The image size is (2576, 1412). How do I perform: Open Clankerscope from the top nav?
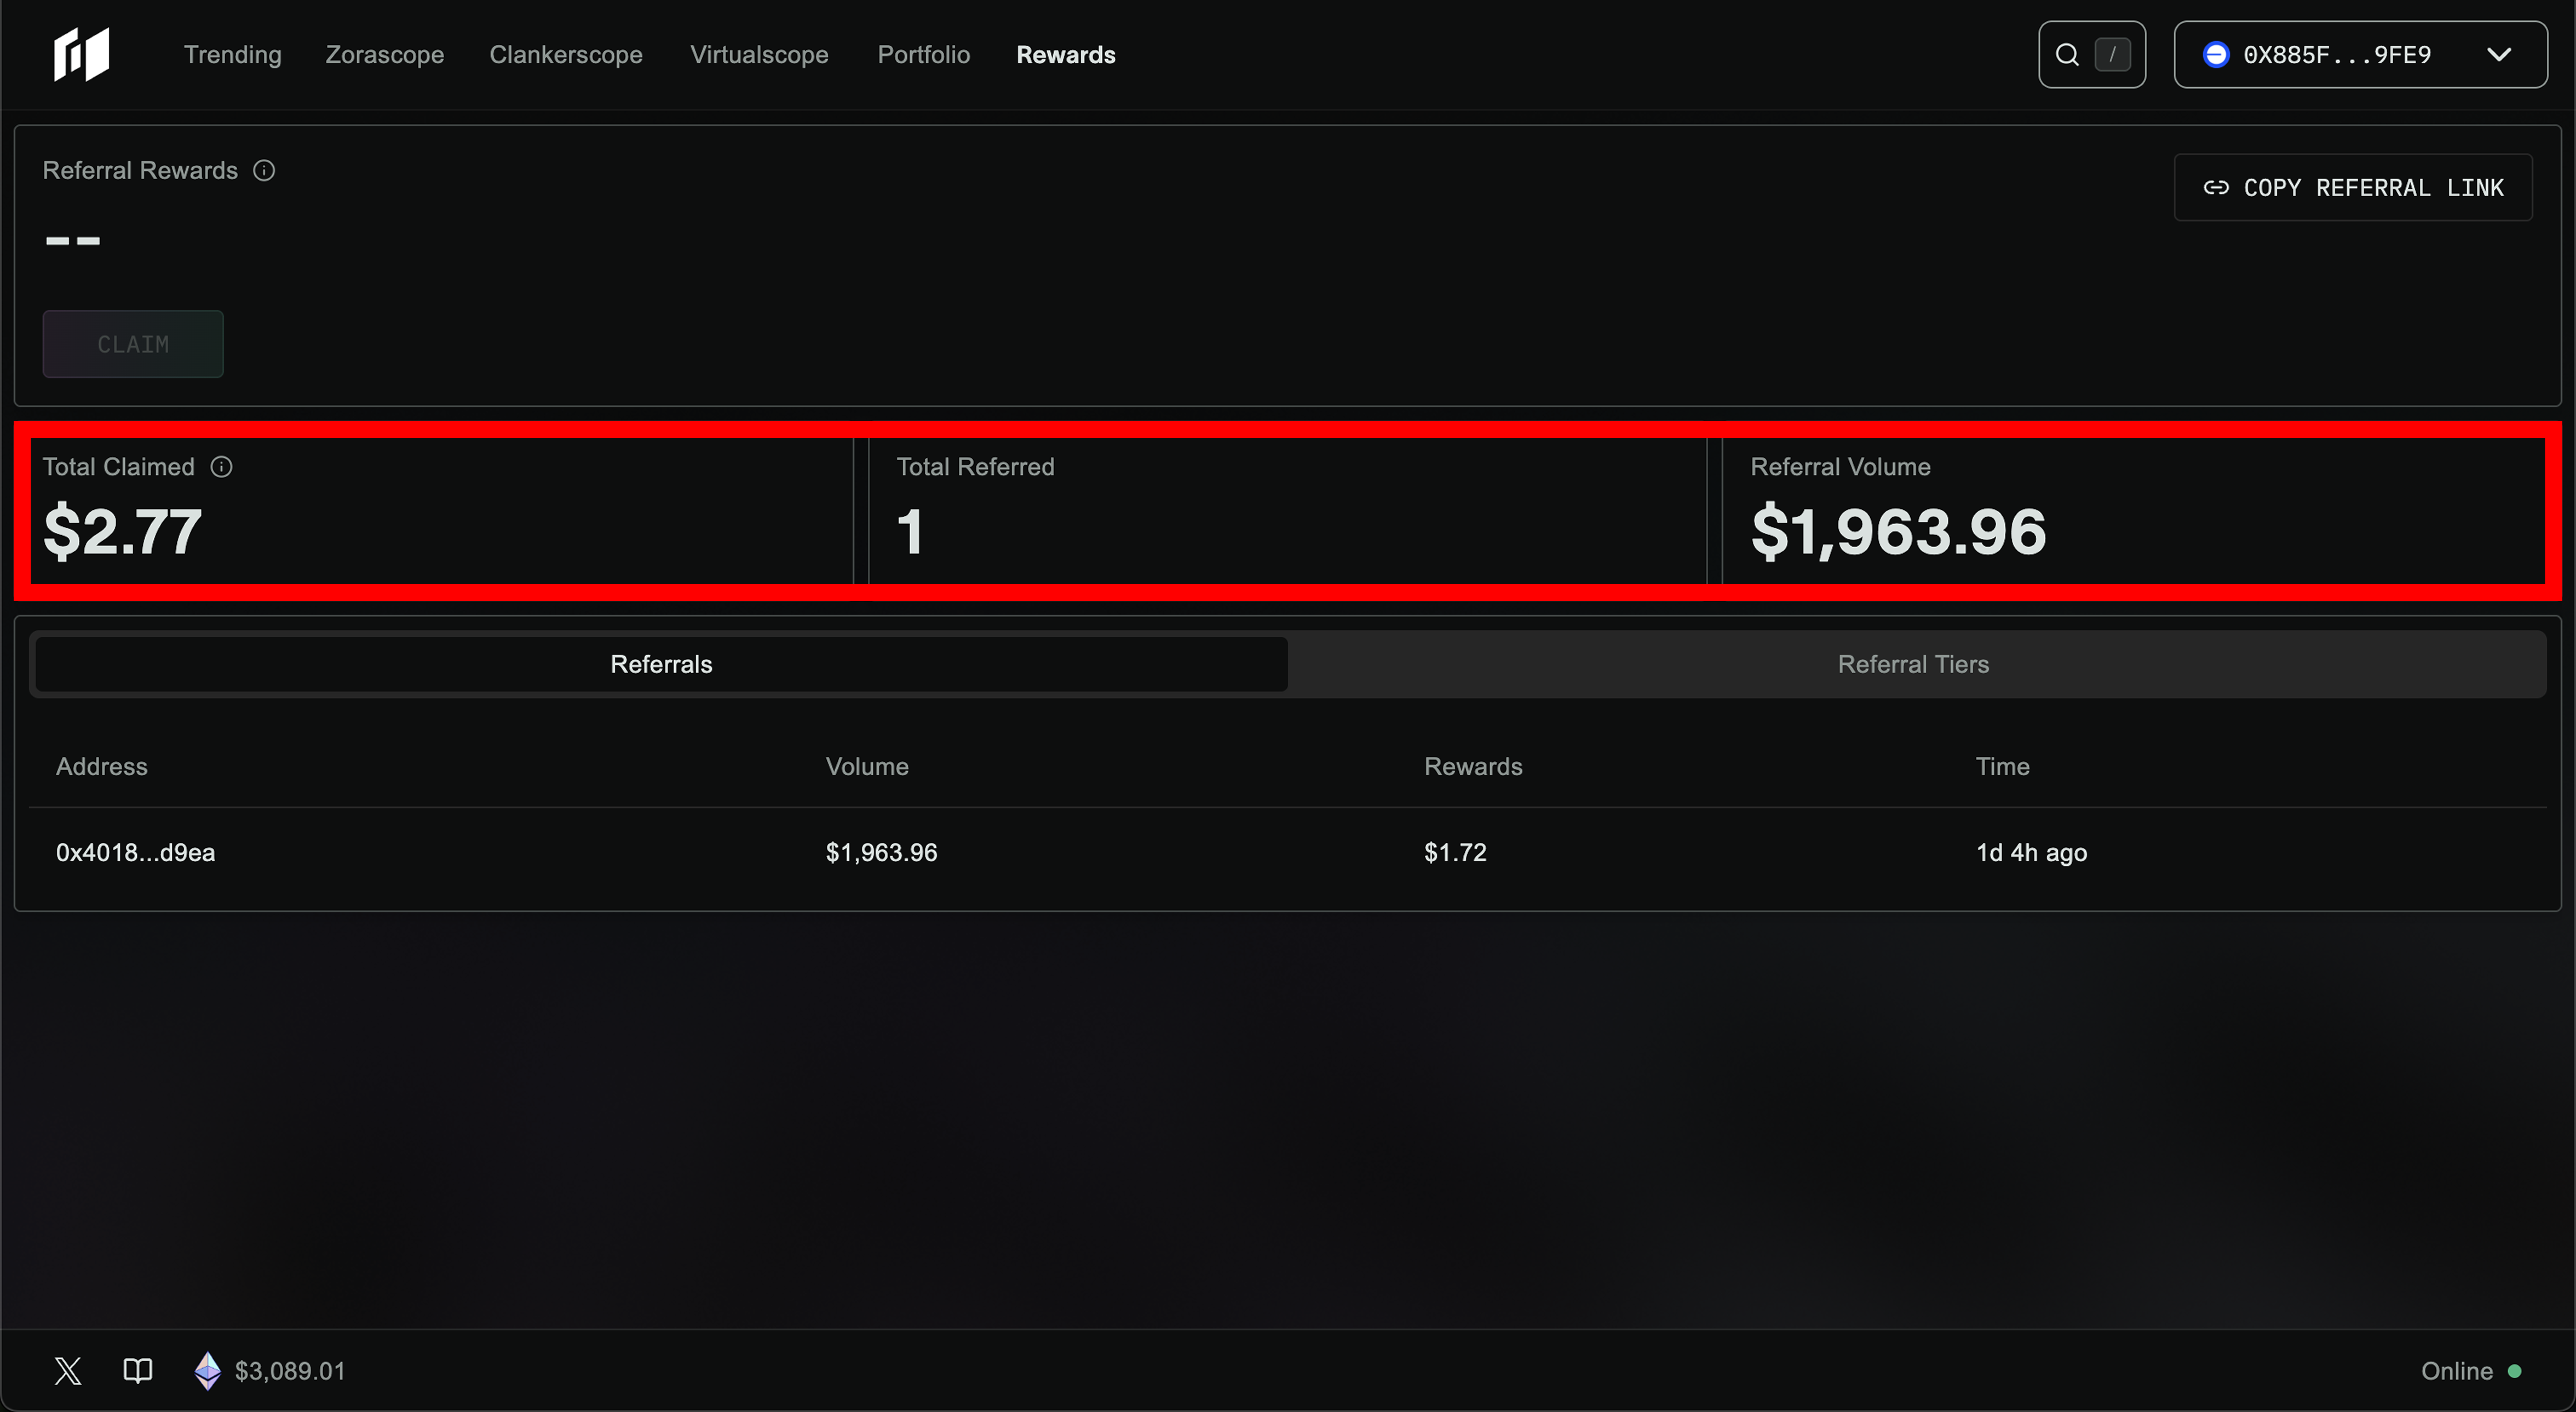[565, 55]
